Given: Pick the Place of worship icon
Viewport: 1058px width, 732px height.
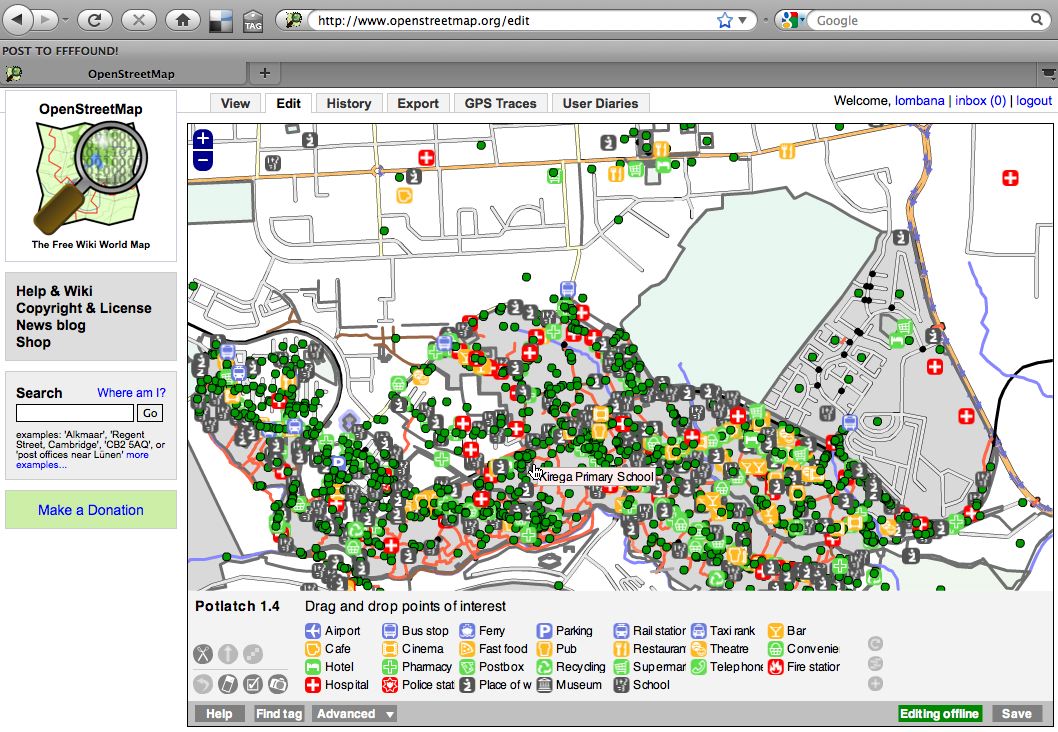Looking at the screenshot, I should (467, 685).
